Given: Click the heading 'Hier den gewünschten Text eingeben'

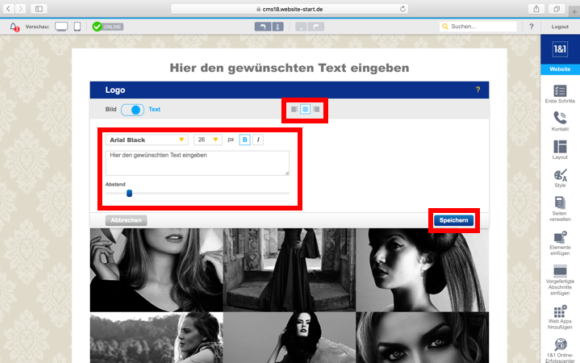Looking at the screenshot, I should (289, 68).
